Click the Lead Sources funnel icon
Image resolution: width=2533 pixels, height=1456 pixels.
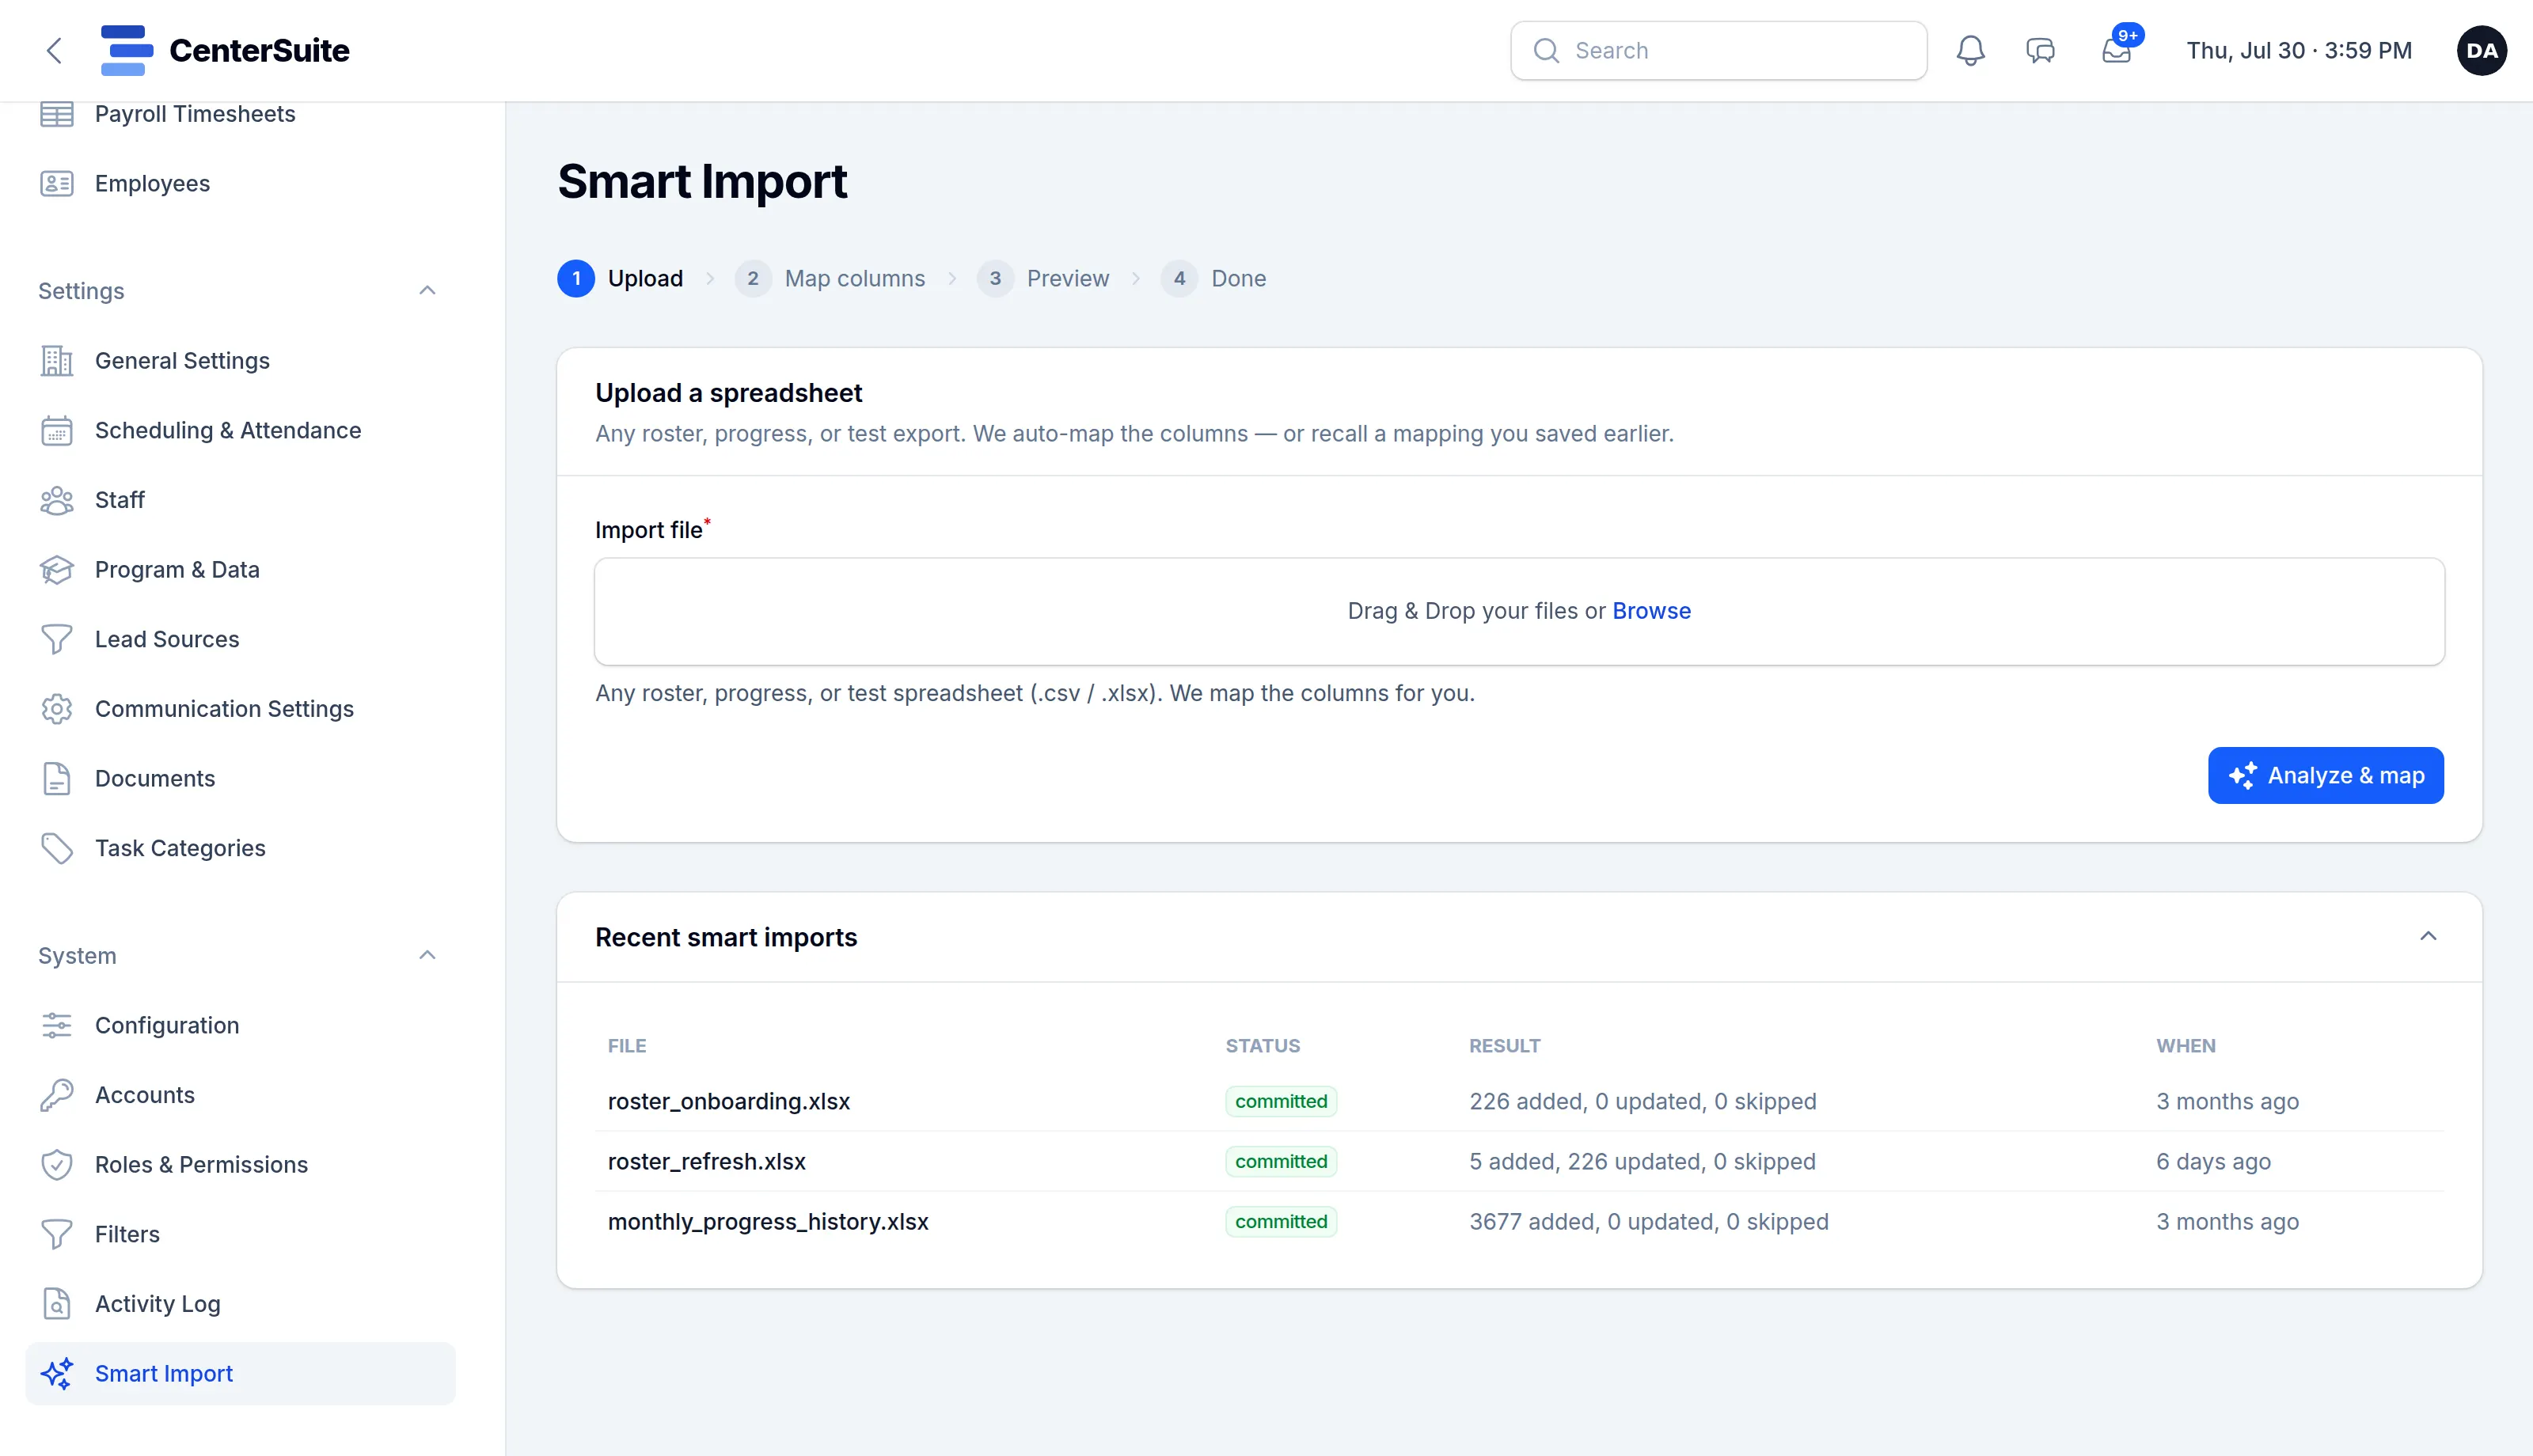tap(57, 639)
